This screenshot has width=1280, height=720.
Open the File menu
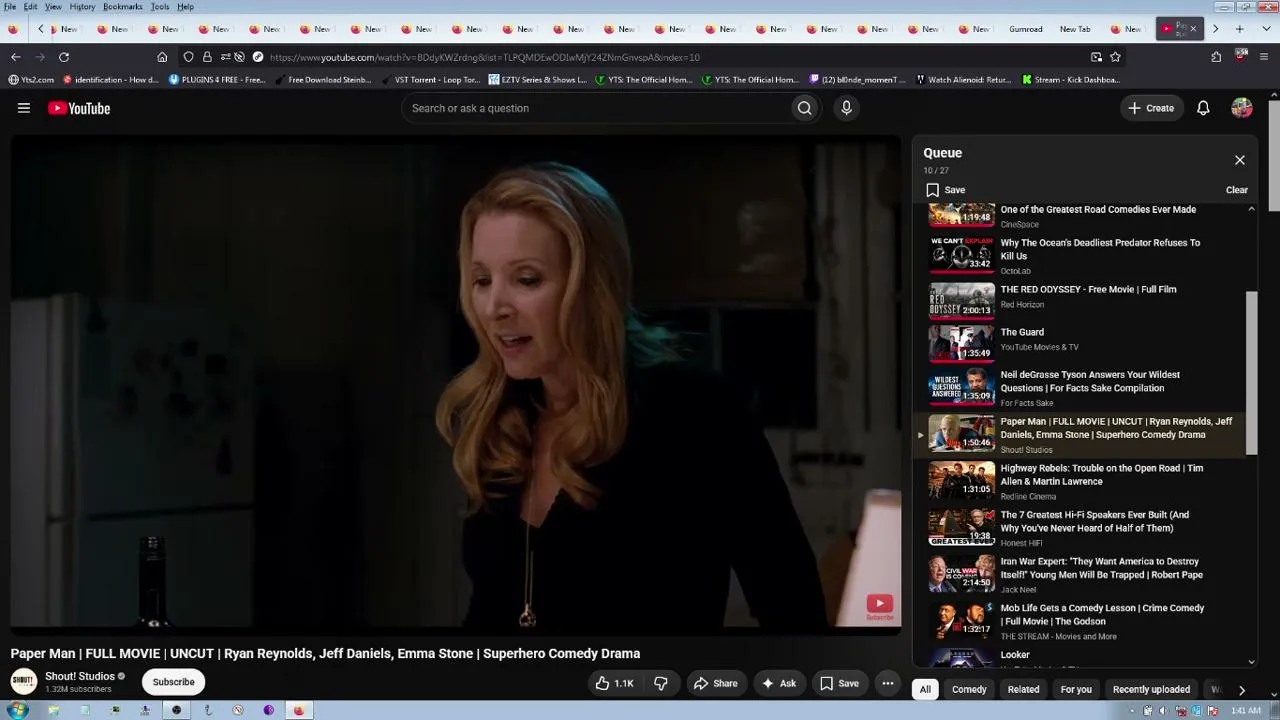coord(10,7)
